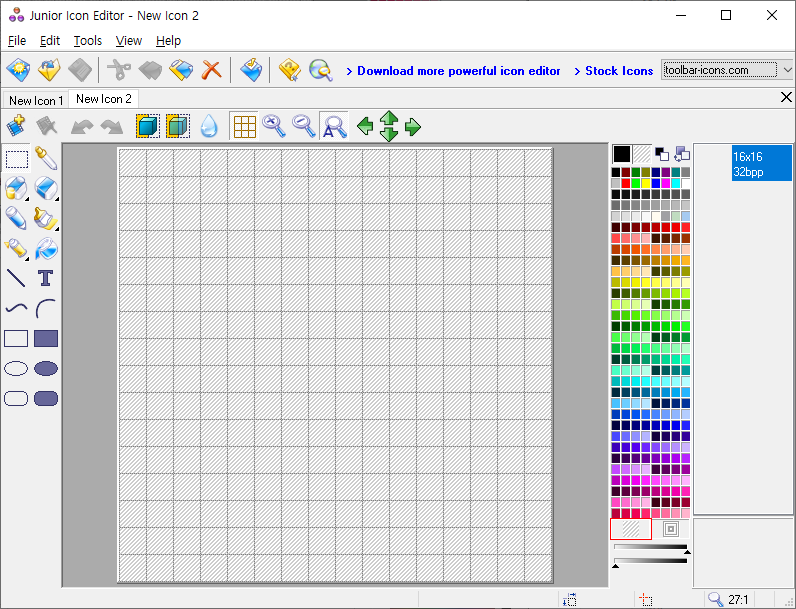Open the View menu
The image size is (796, 609).
pos(128,41)
